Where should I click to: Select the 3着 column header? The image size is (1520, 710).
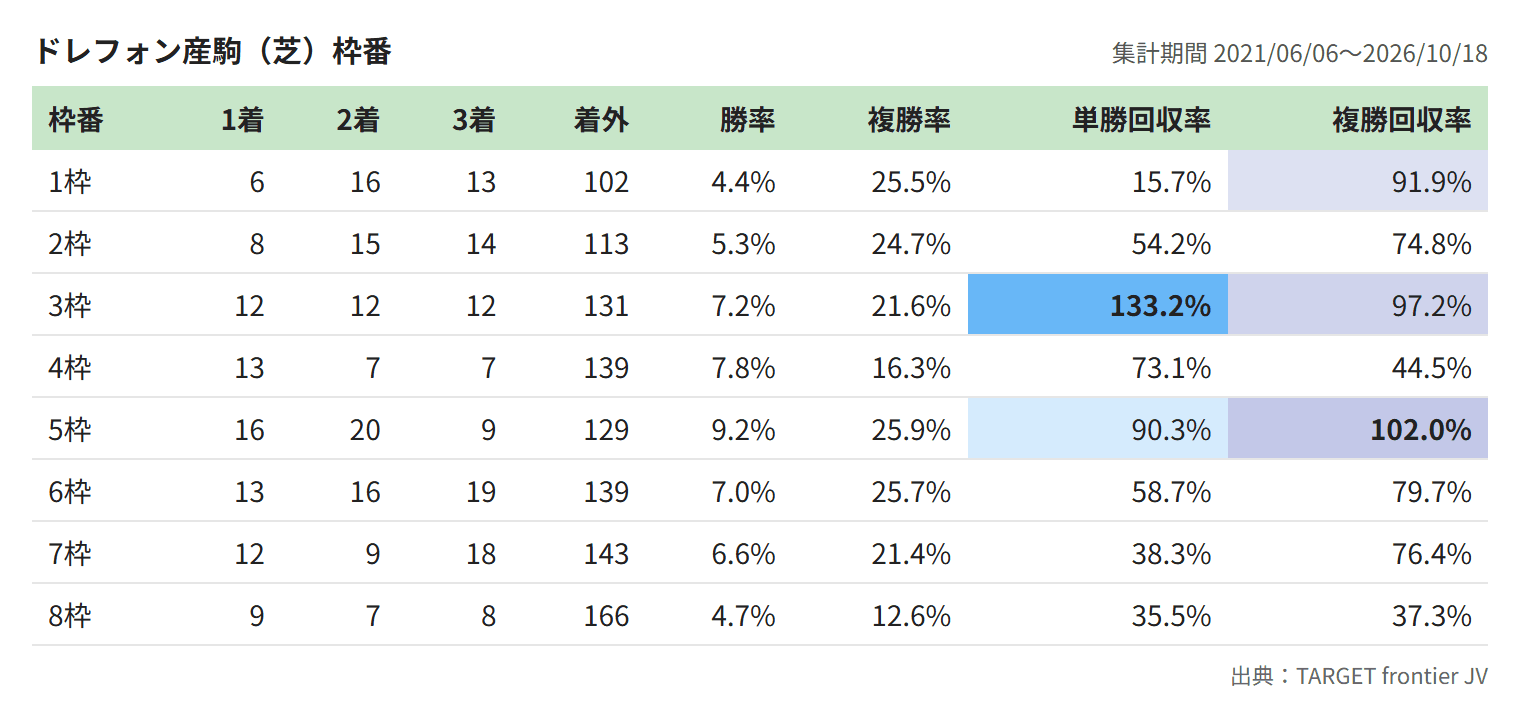click(x=474, y=121)
